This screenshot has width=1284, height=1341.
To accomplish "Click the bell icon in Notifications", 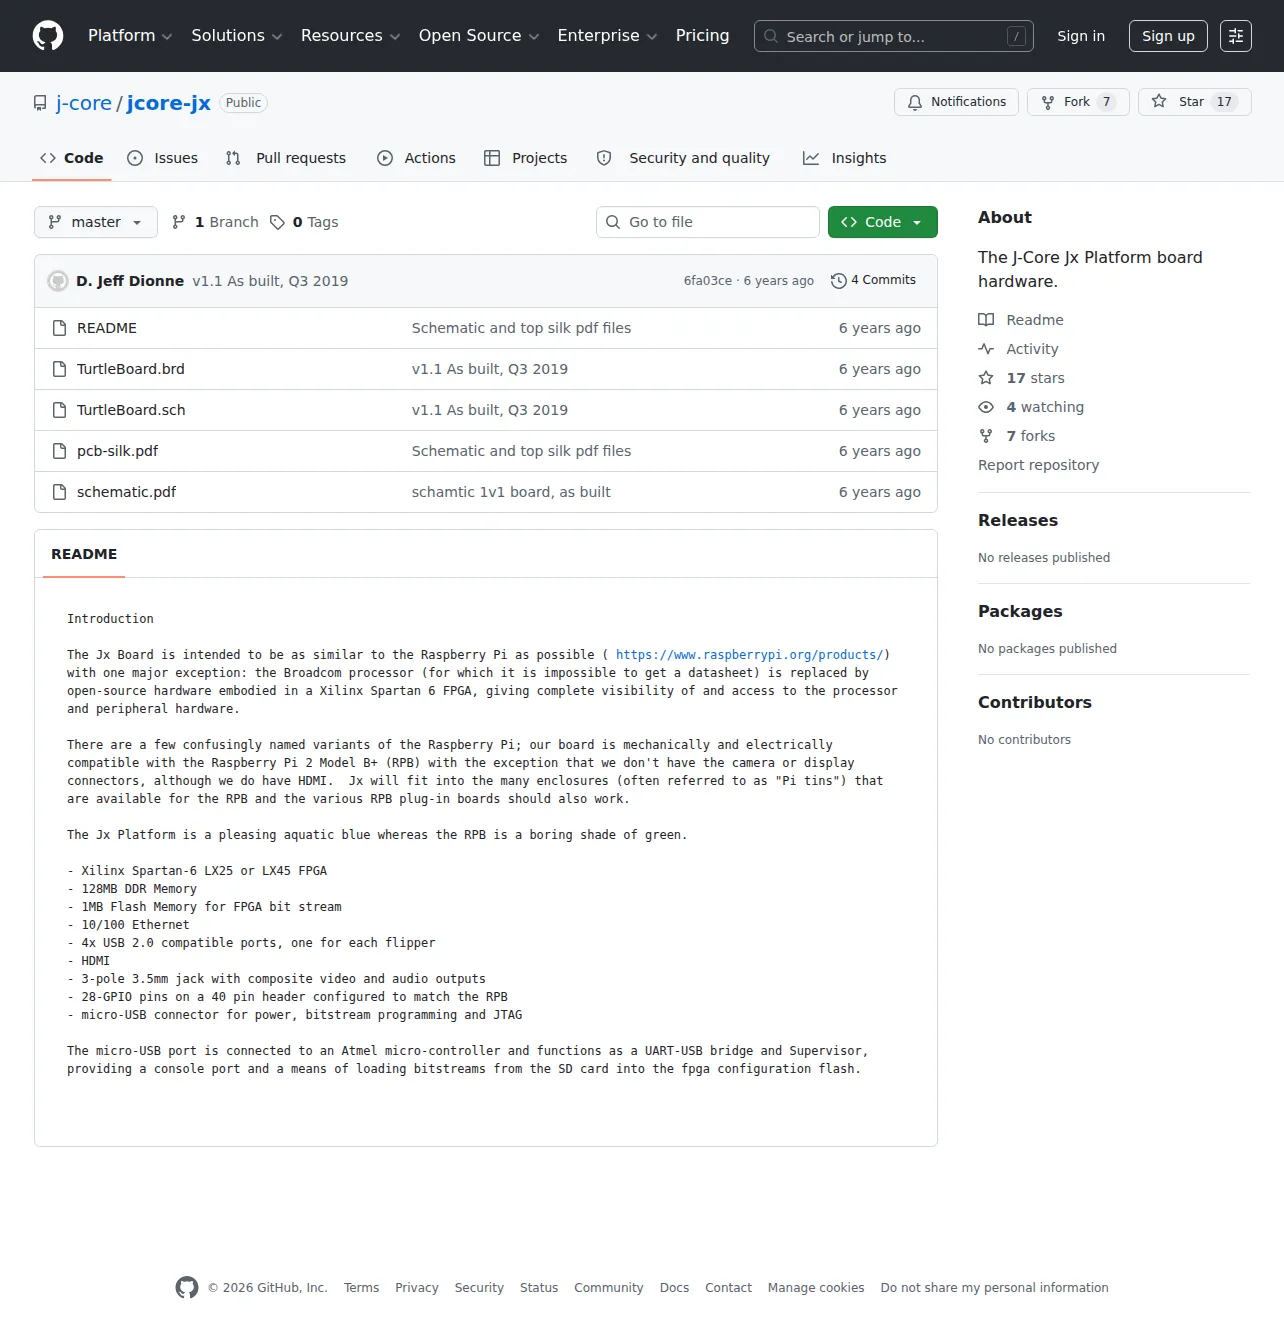I will 915,102.
